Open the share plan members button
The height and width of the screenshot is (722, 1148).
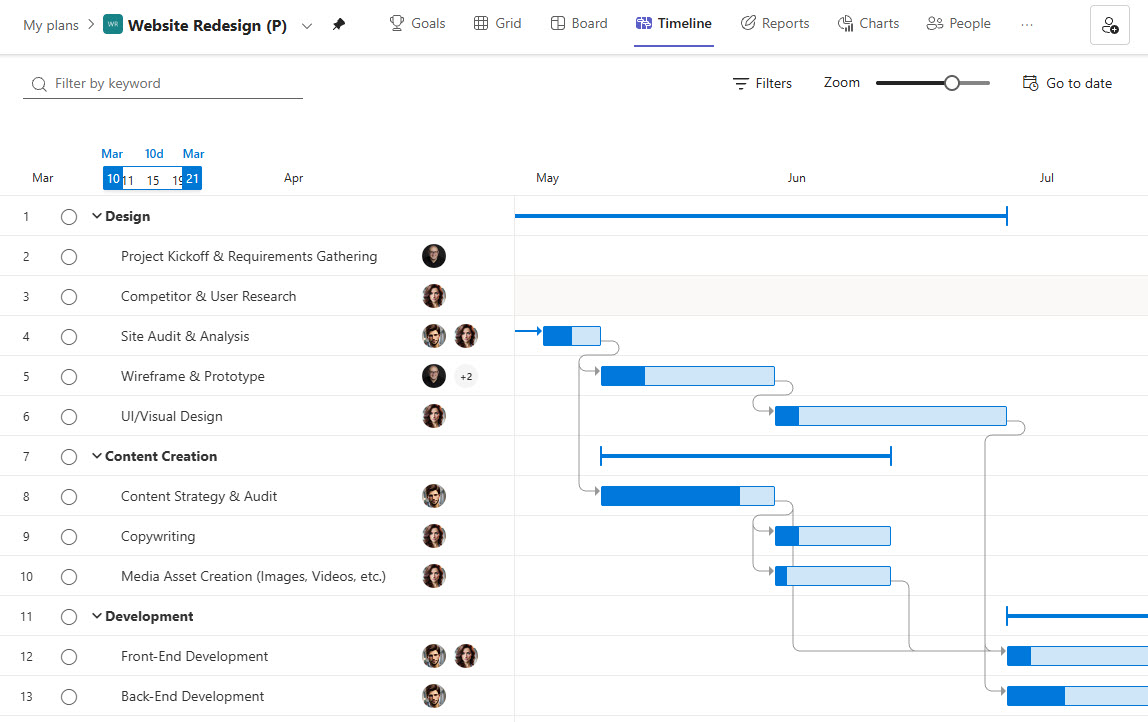tap(1109, 26)
